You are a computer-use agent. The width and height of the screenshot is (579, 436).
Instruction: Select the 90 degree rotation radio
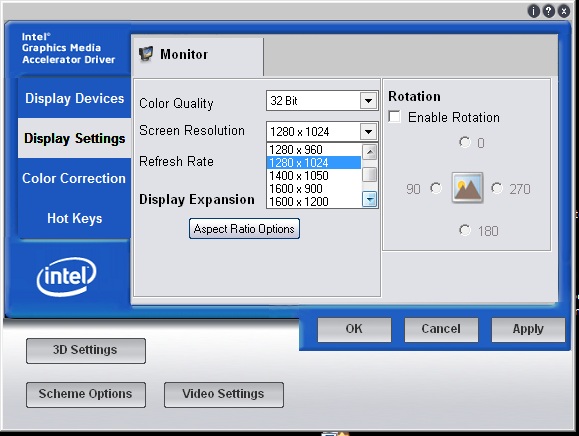436,188
